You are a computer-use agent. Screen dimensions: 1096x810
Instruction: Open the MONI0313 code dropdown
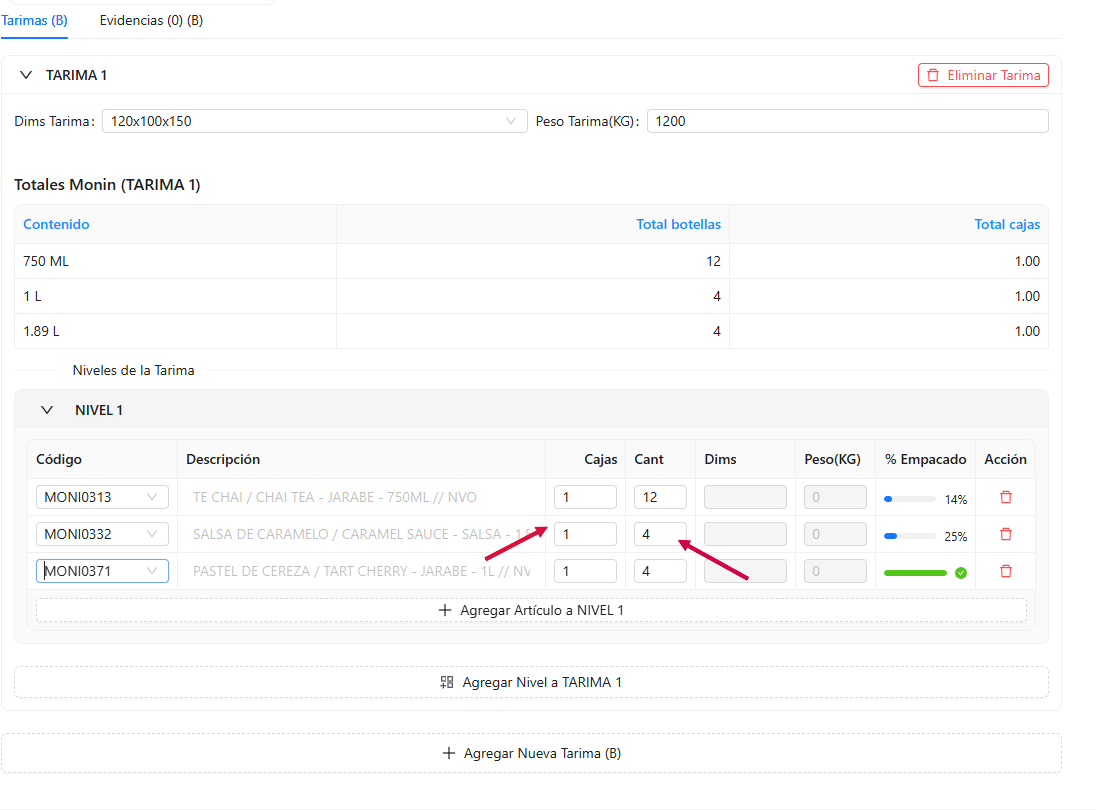102,497
